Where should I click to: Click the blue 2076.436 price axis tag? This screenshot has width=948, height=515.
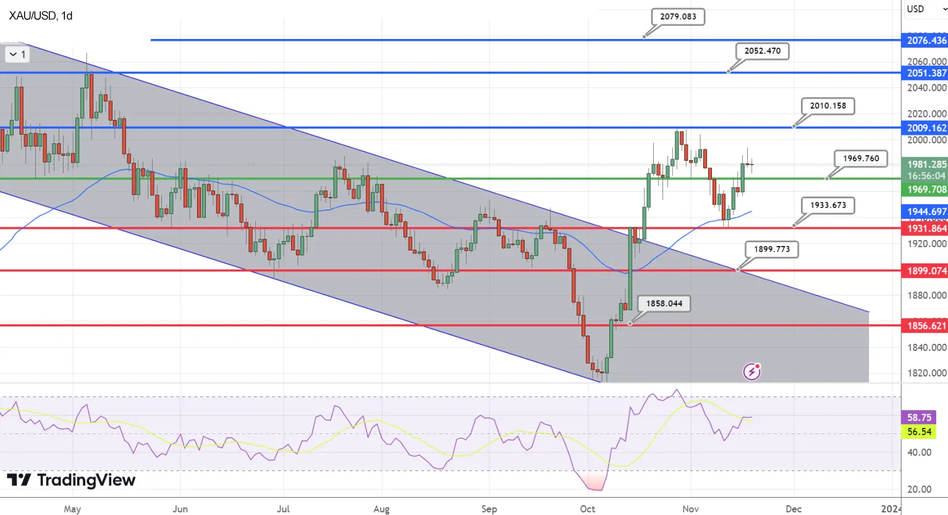[923, 41]
